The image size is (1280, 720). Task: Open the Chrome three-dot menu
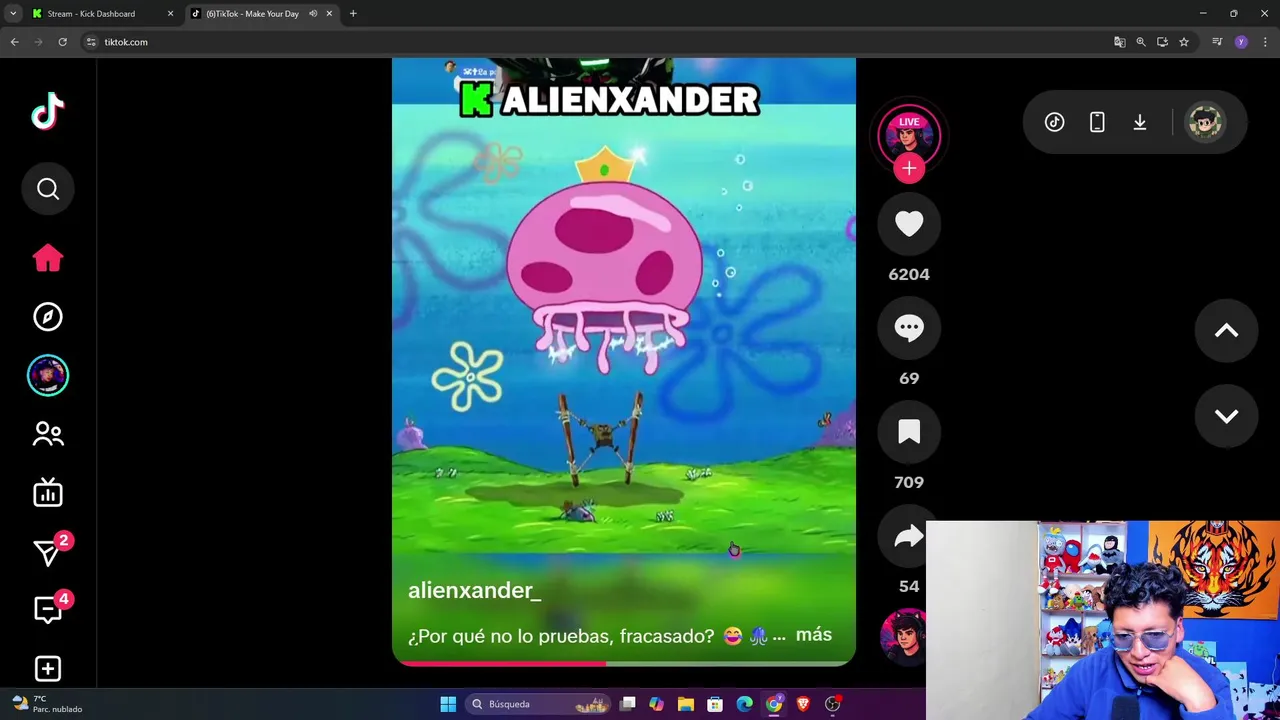tap(1265, 42)
